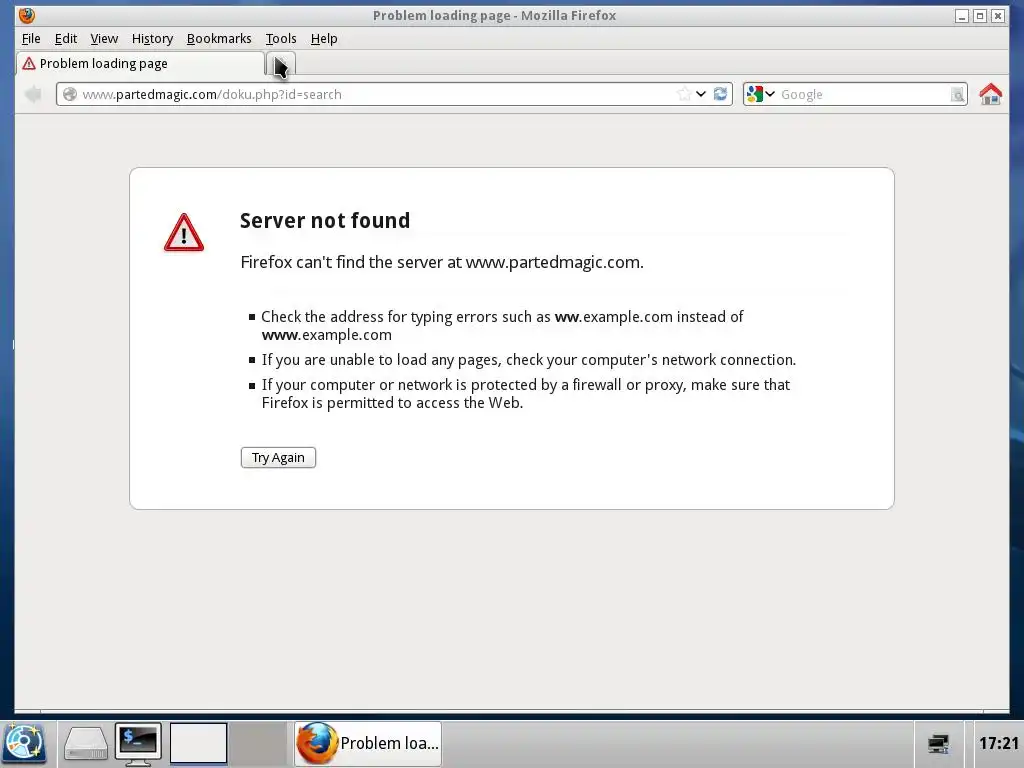Viewport: 1024px width, 768px height.
Task: Open the Edit menu
Action: (65, 39)
